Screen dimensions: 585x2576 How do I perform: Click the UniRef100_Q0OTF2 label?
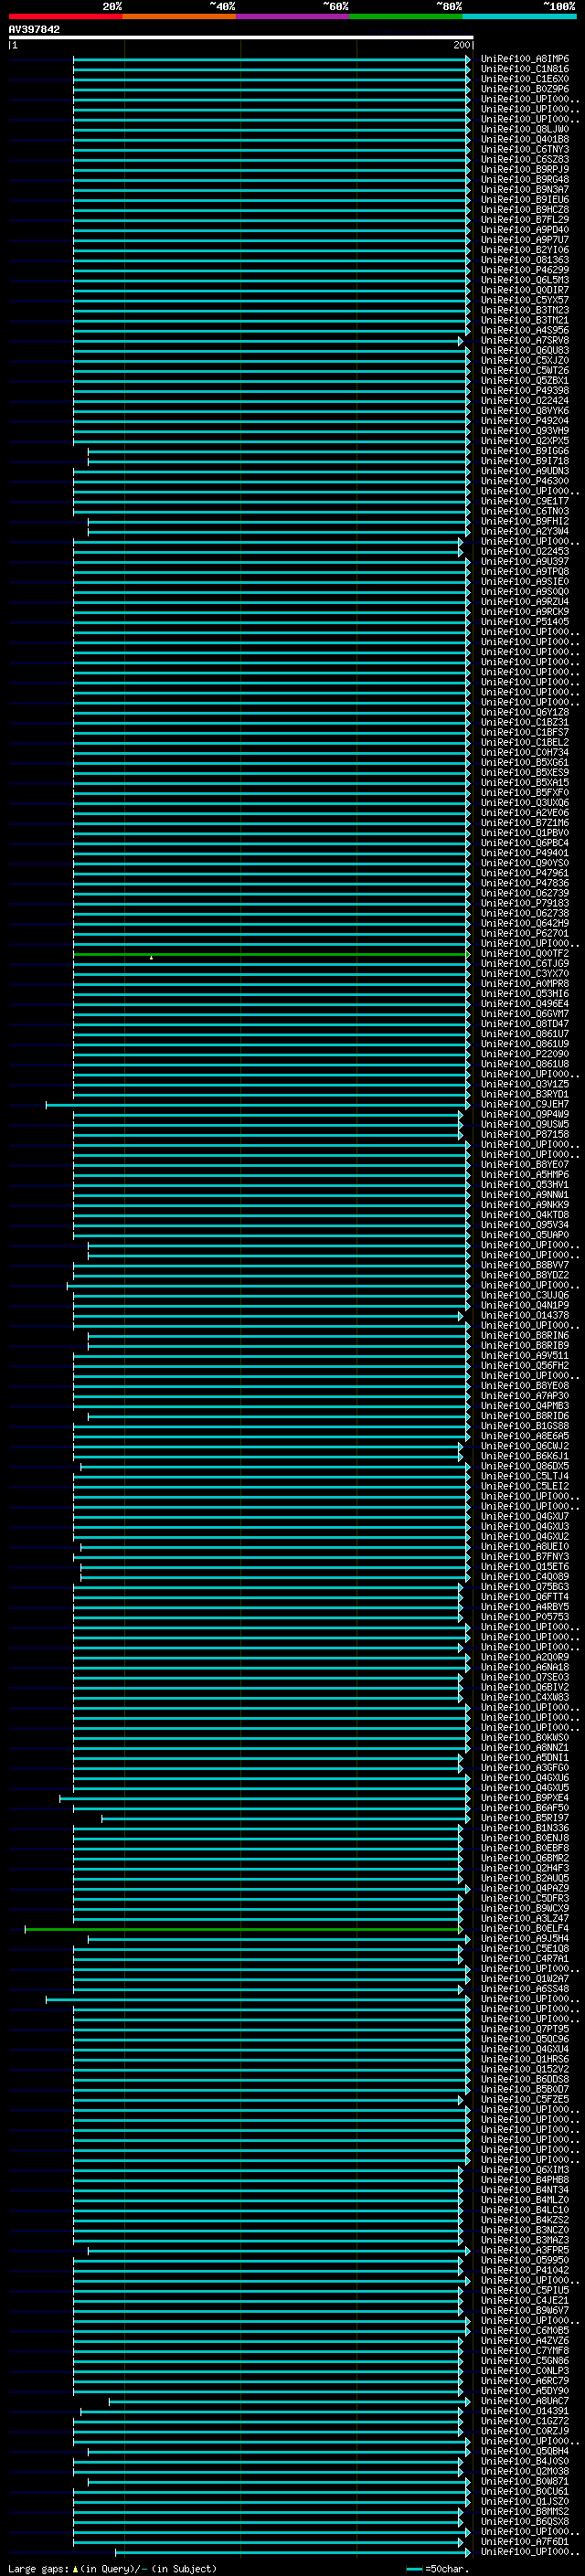click(525, 953)
